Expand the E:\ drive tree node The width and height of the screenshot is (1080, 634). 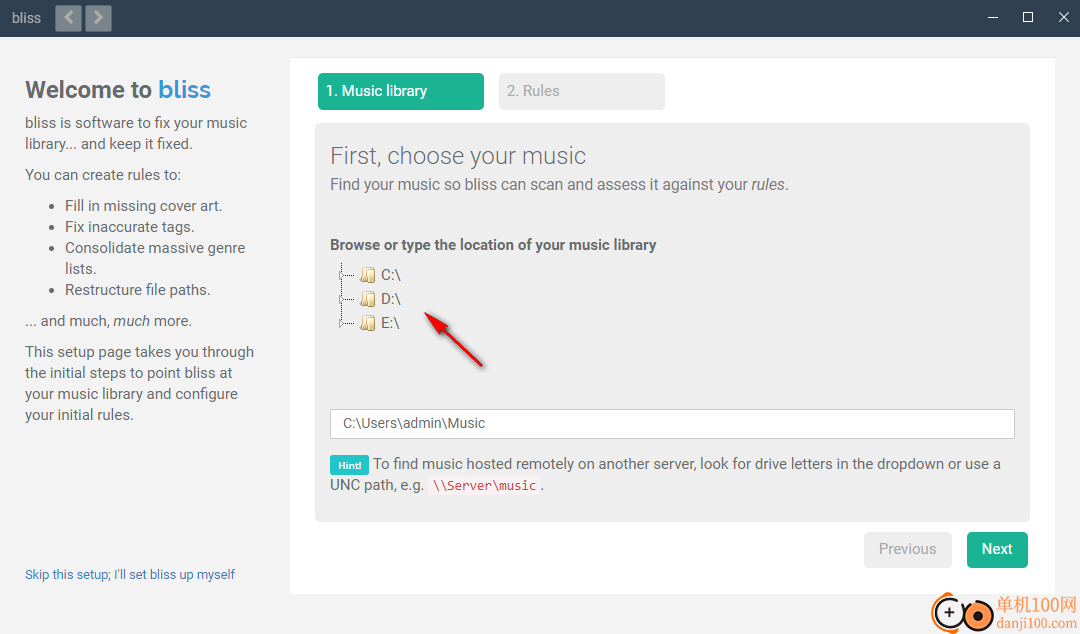coord(341,324)
